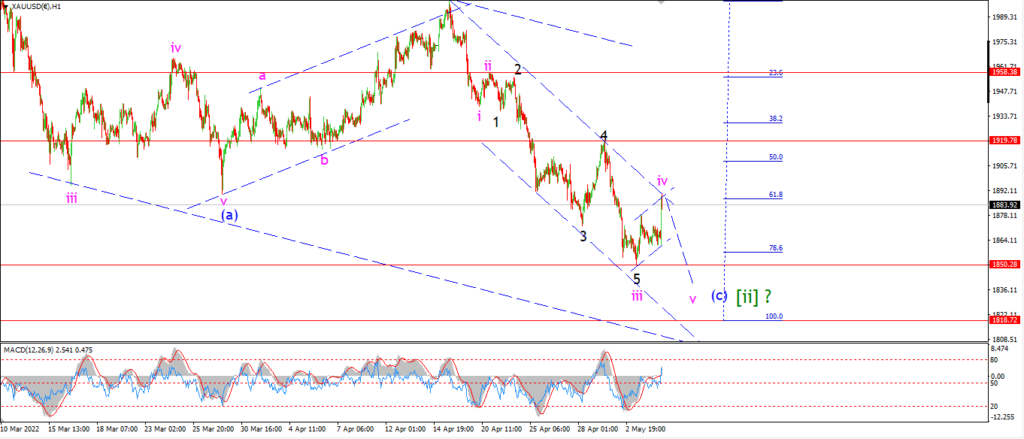The height and width of the screenshot is (439, 1024).
Task: Select the 10 Mar 2022 date label
Action: click(x=20, y=429)
